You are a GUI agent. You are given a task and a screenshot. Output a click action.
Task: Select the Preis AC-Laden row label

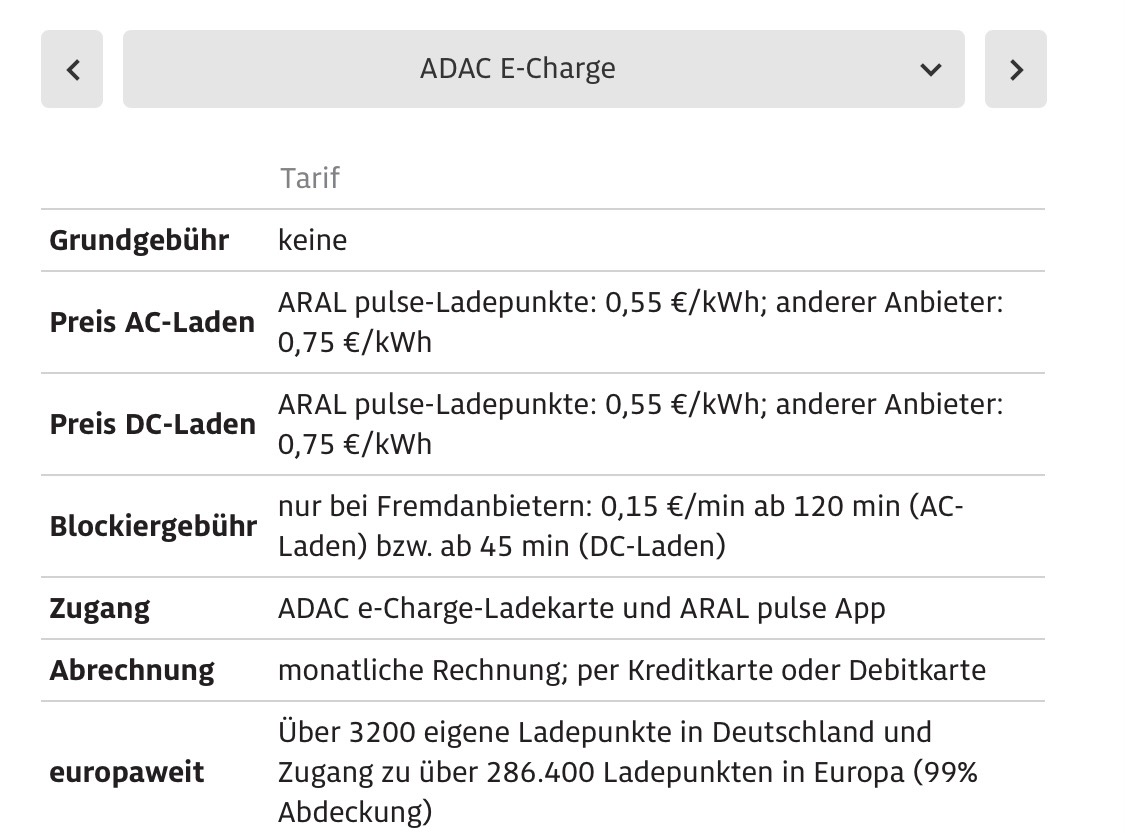pos(152,322)
